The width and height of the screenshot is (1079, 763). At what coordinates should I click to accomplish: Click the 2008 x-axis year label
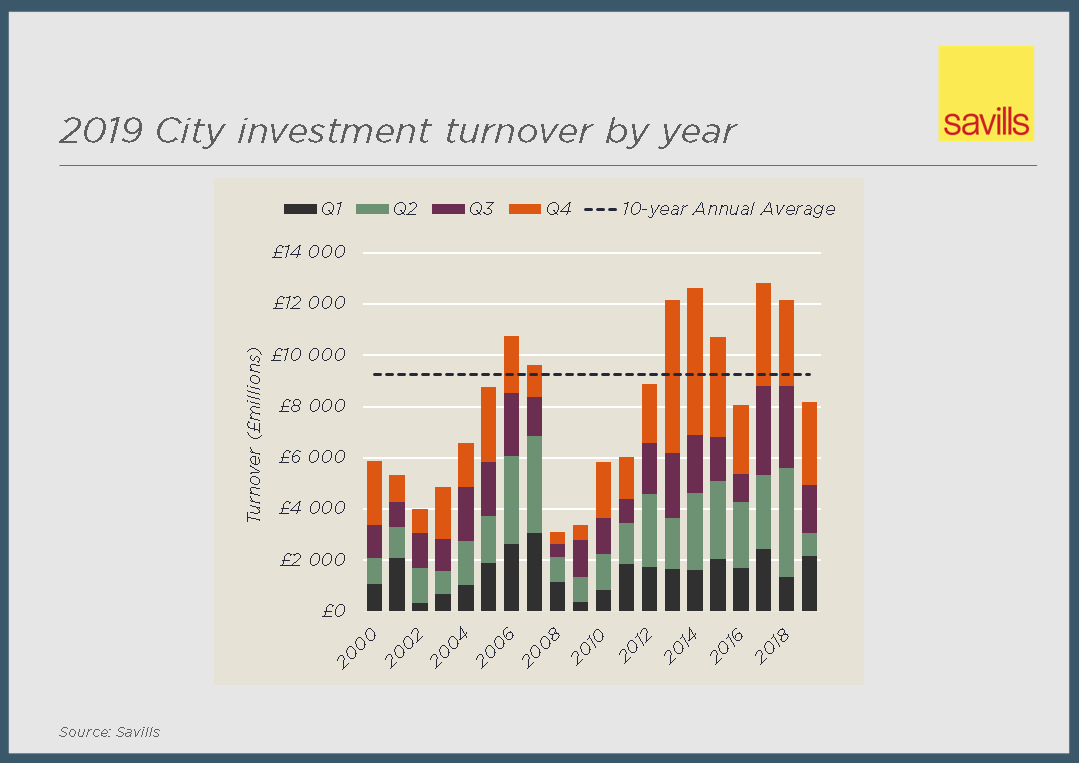[x=544, y=647]
